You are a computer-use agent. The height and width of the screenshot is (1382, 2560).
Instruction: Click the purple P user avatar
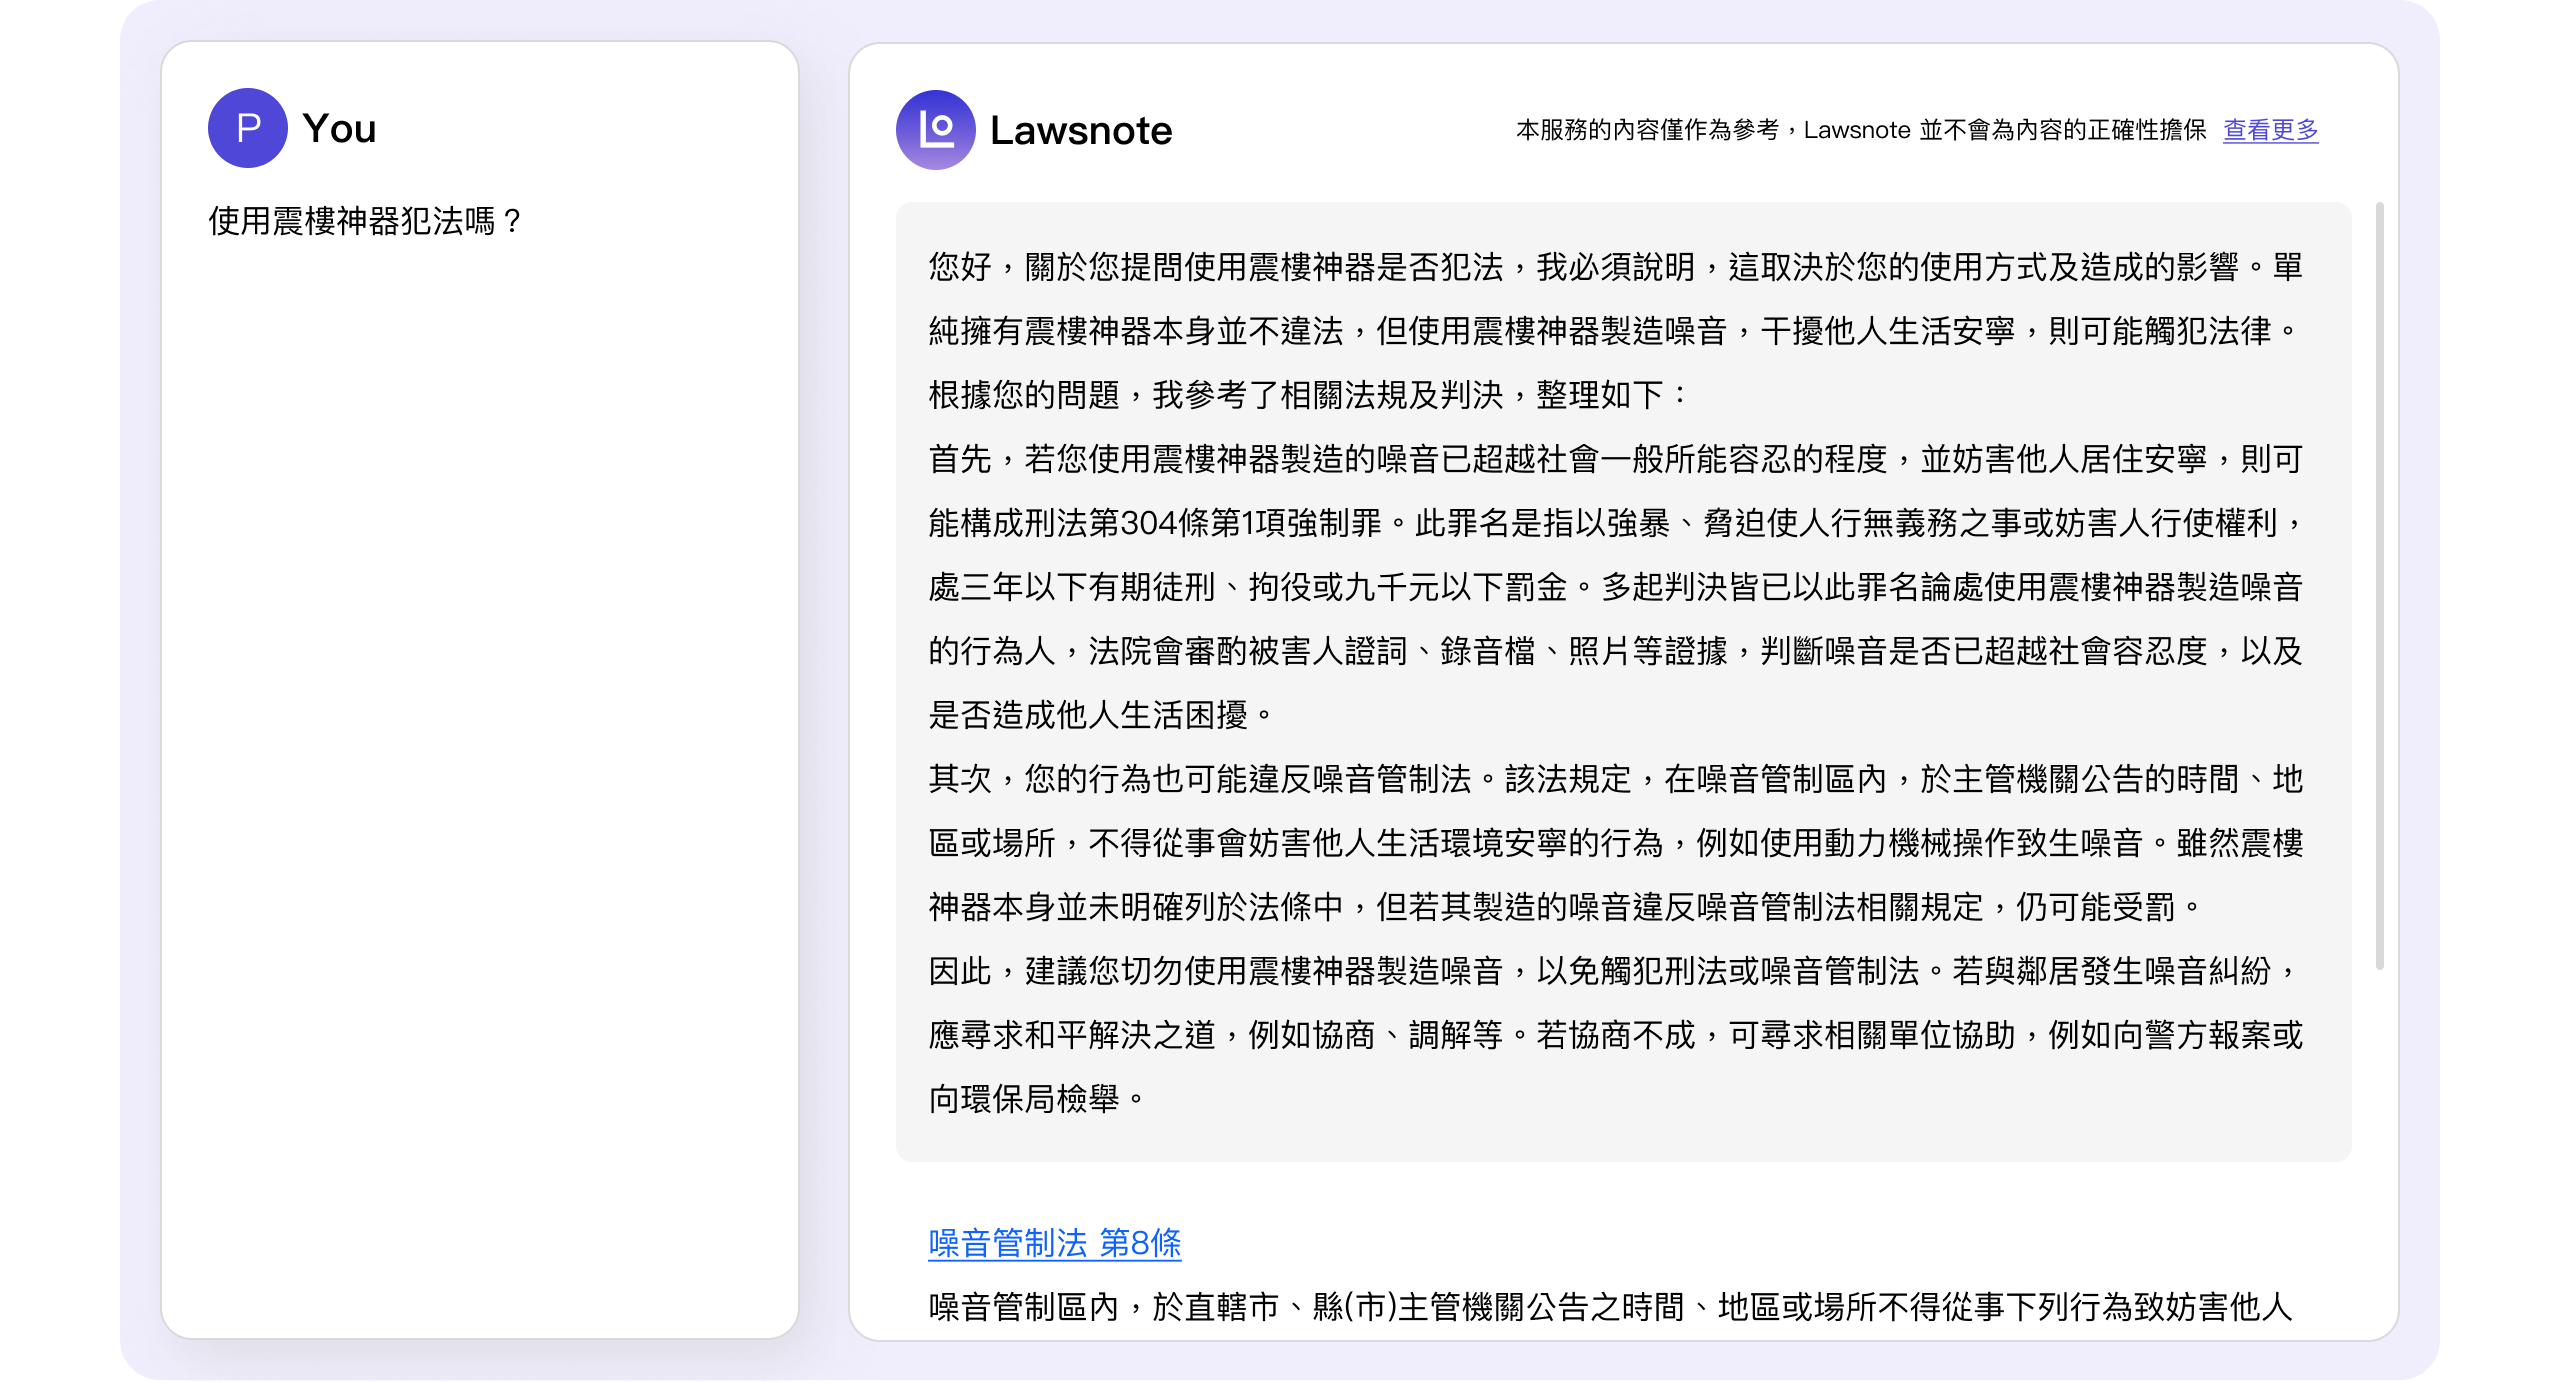pos(247,128)
